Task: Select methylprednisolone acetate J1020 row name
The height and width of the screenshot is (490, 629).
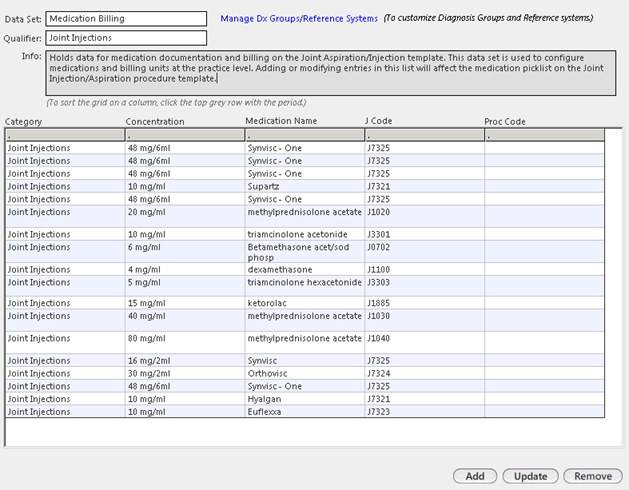Action: [x=305, y=217]
